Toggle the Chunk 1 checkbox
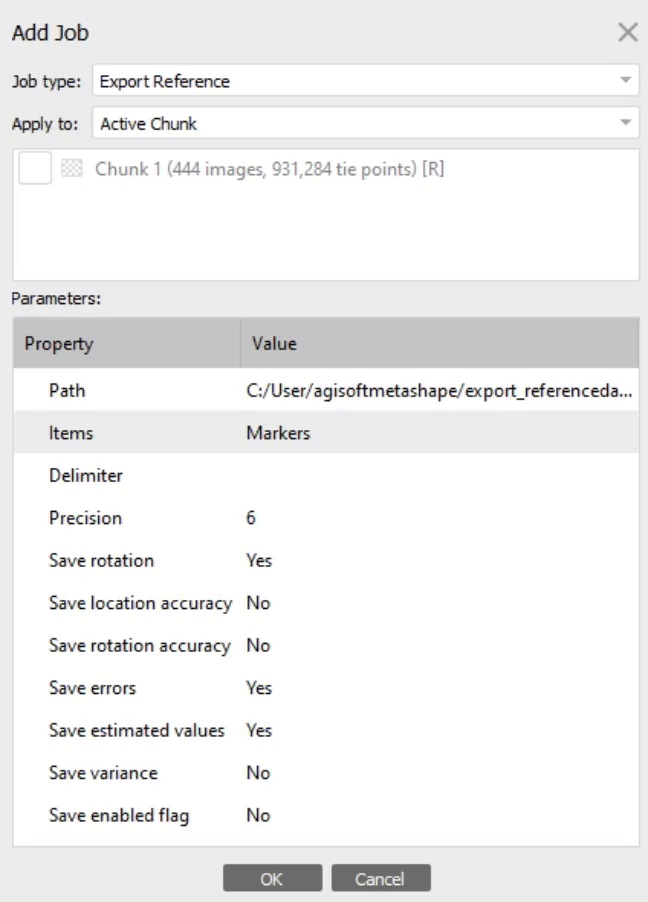Image resolution: width=648 pixels, height=902 pixels. click(x=35, y=169)
